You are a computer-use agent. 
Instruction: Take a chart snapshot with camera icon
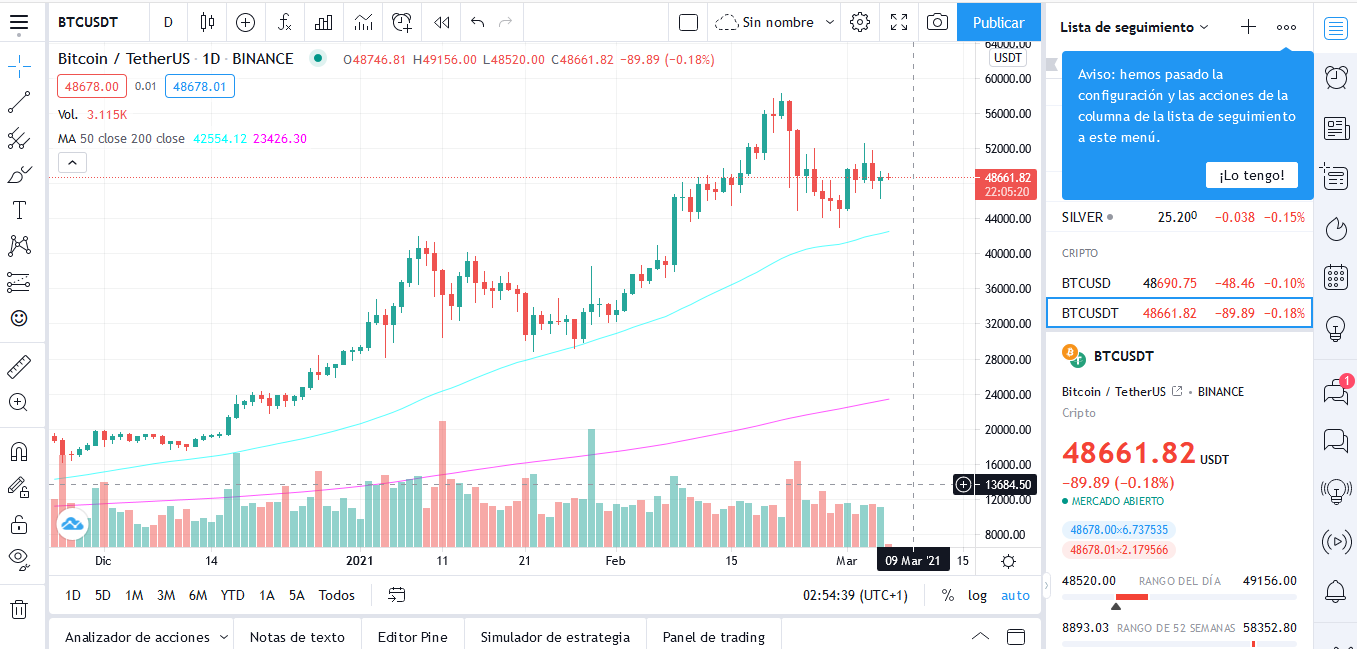[937, 22]
